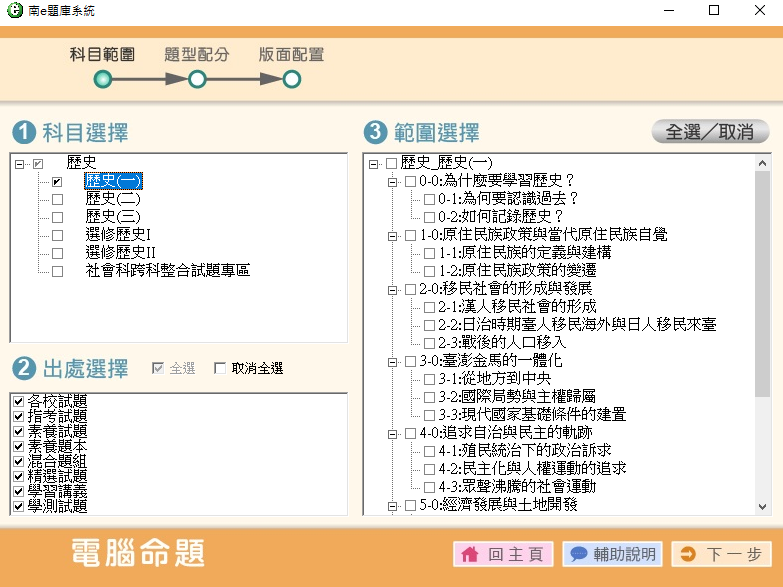The width and height of the screenshot is (783, 587).
Task: Click the app logo in title bar
Action: (12, 10)
